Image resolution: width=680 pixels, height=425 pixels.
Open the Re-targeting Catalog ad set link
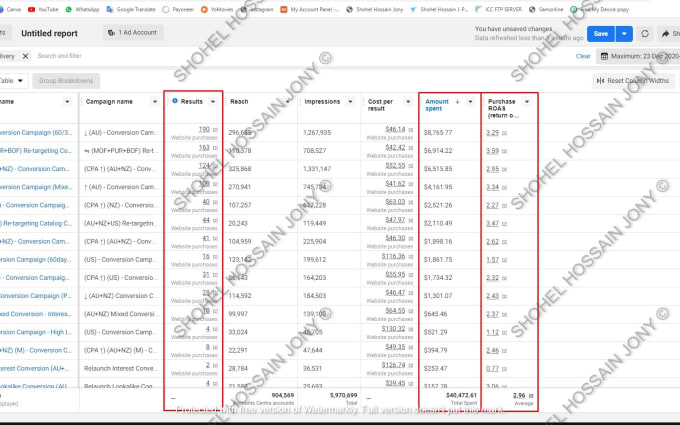pyautogui.click(x=36, y=223)
